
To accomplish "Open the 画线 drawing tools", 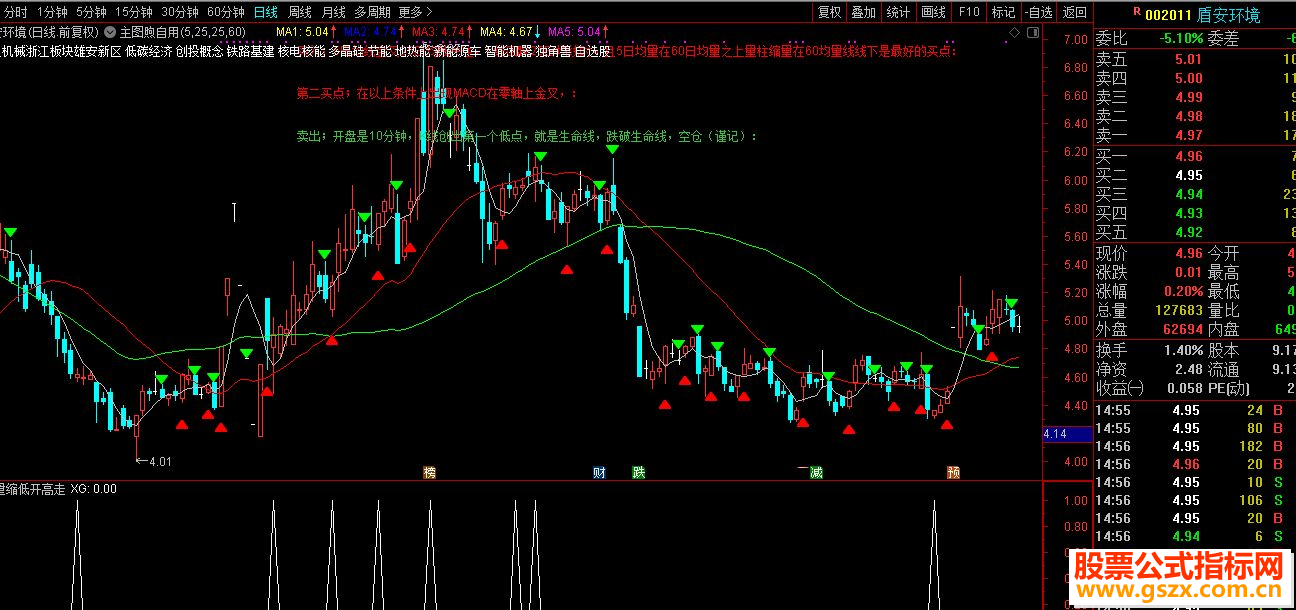I will [933, 12].
